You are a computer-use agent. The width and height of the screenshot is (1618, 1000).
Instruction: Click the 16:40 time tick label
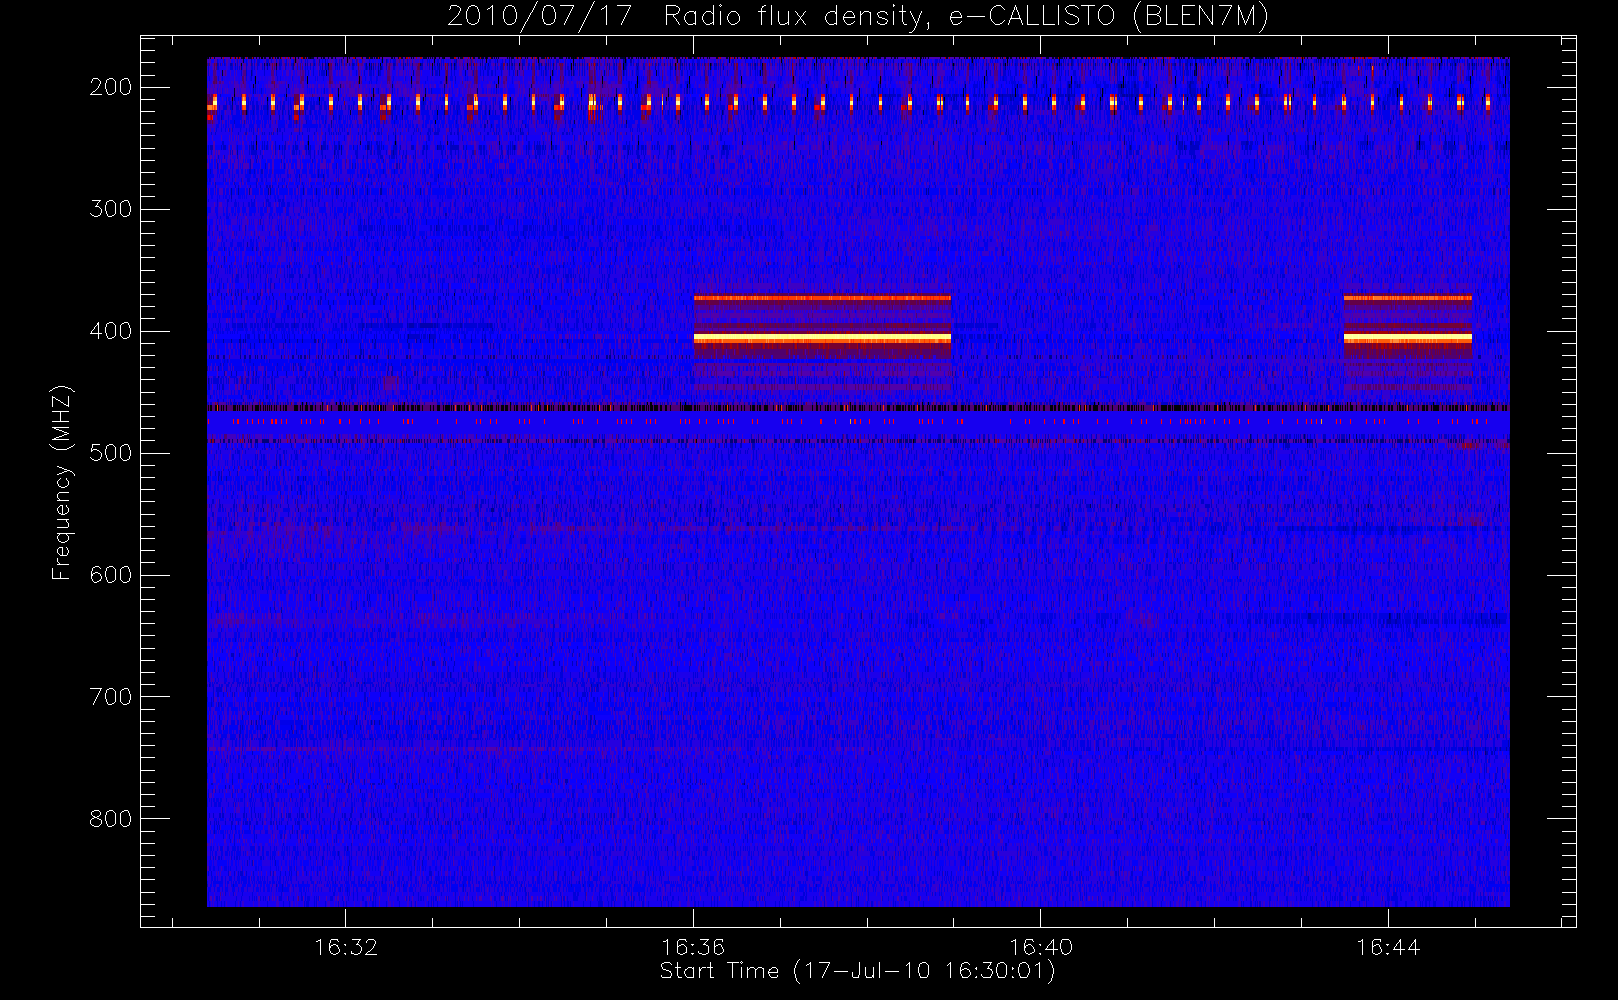pos(1041,947)
